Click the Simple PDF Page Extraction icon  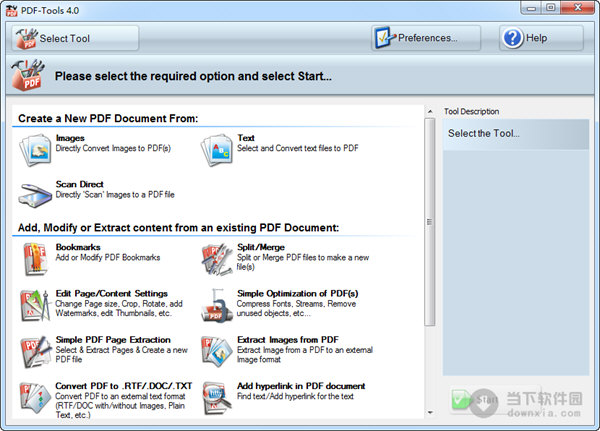35,352
